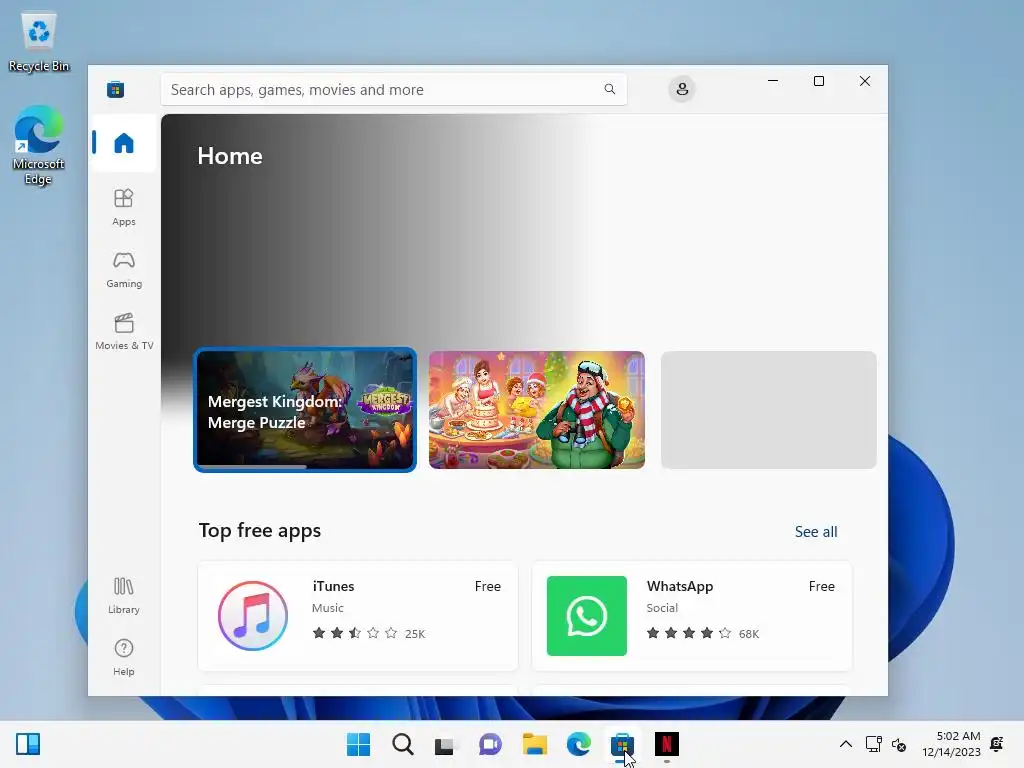Open the Recycle Bin desktop icon
The image size is (1024, 768).
pyautogui.click(x=39, y=42)
